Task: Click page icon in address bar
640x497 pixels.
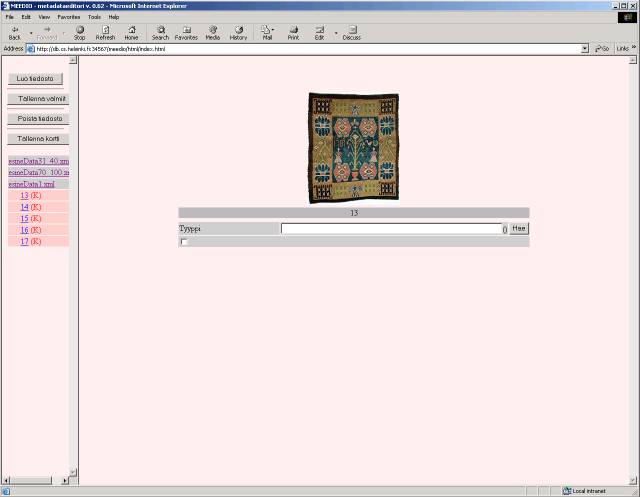Action: coord(31,49)
